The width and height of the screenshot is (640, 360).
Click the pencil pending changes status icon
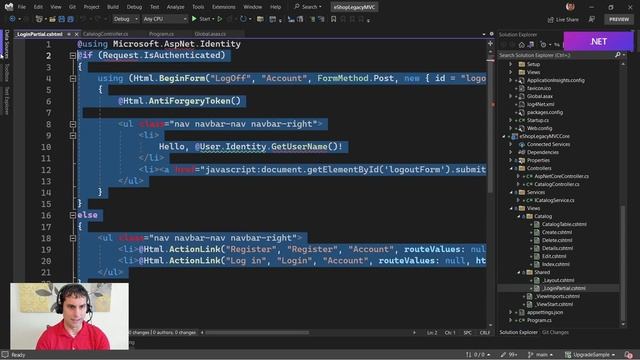(x=503, y=355)
